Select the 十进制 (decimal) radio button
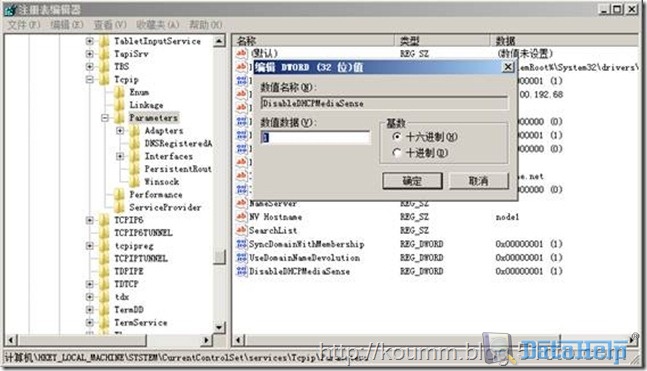Image resolution: width=647 pixels, height=371 pixels. click(397, 153)
